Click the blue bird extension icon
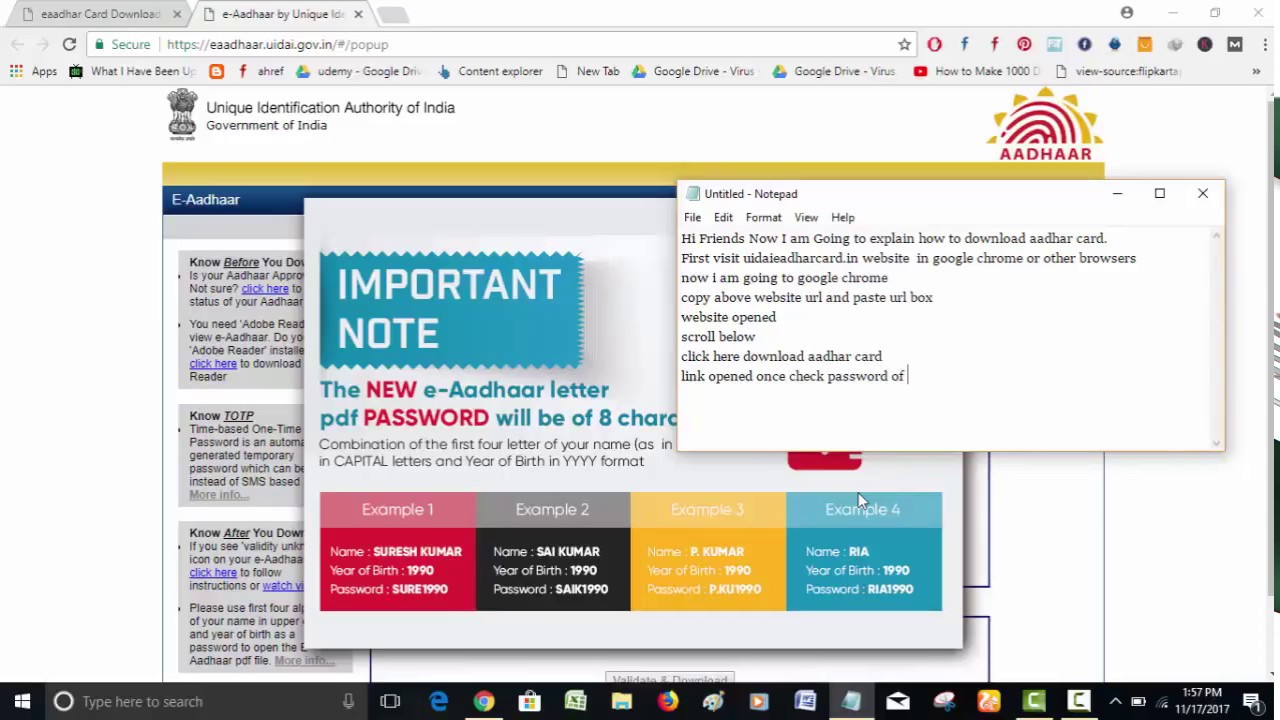1280x720 pixels. point(1114,44)
